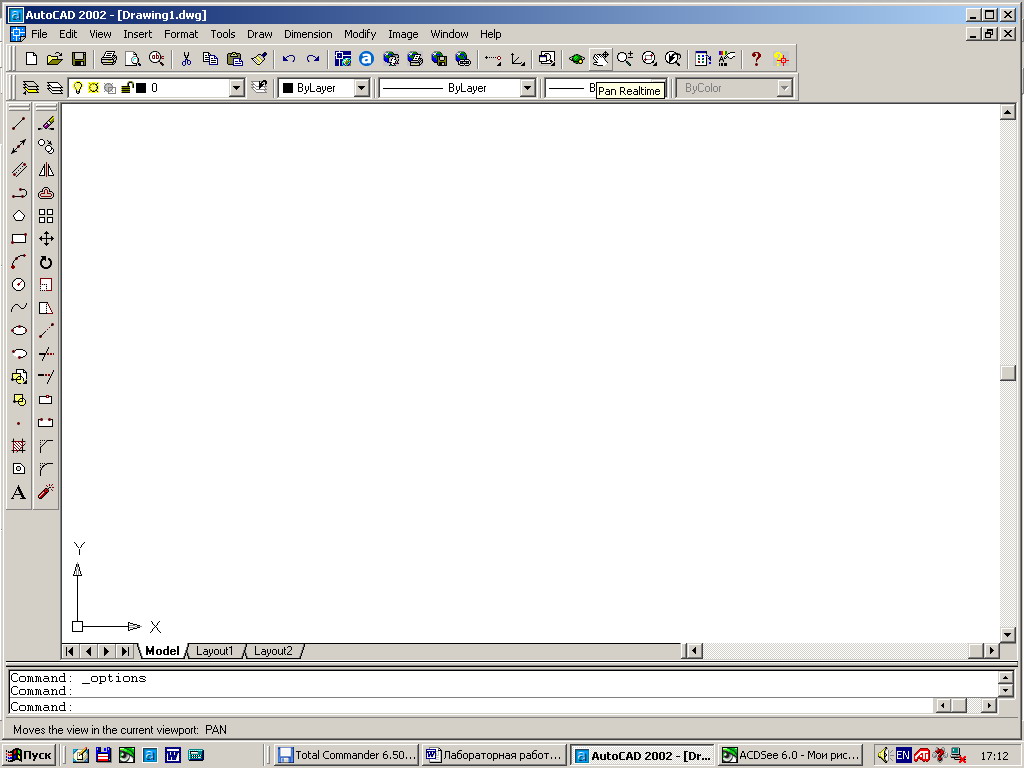Image resolution: width=1024 pixels, height=768 pixels.
Task: Open the Dimension menu
Action: [x=308, y=34]
